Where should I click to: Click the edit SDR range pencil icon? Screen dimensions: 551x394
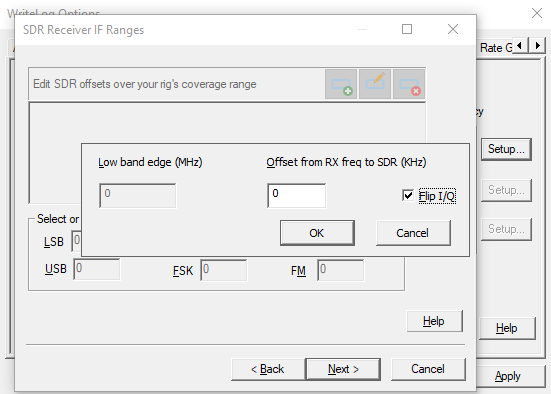[x=375, y=84]
